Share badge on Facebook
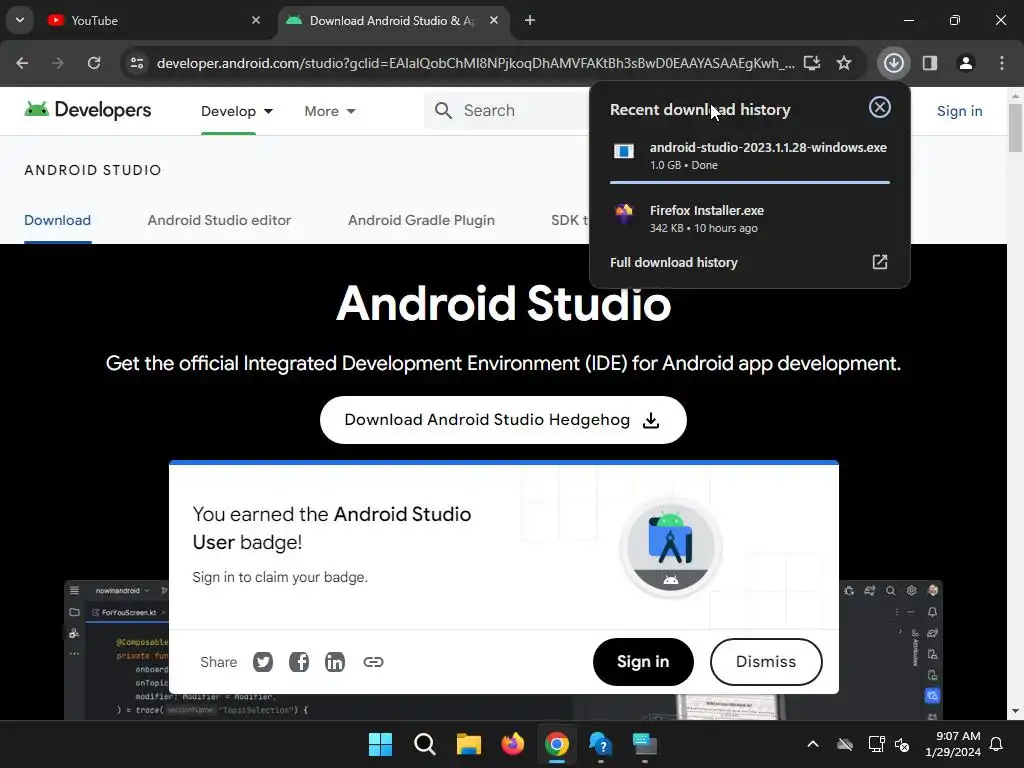The height and width of the screenshot is (768, 1024). pos(299,662)
